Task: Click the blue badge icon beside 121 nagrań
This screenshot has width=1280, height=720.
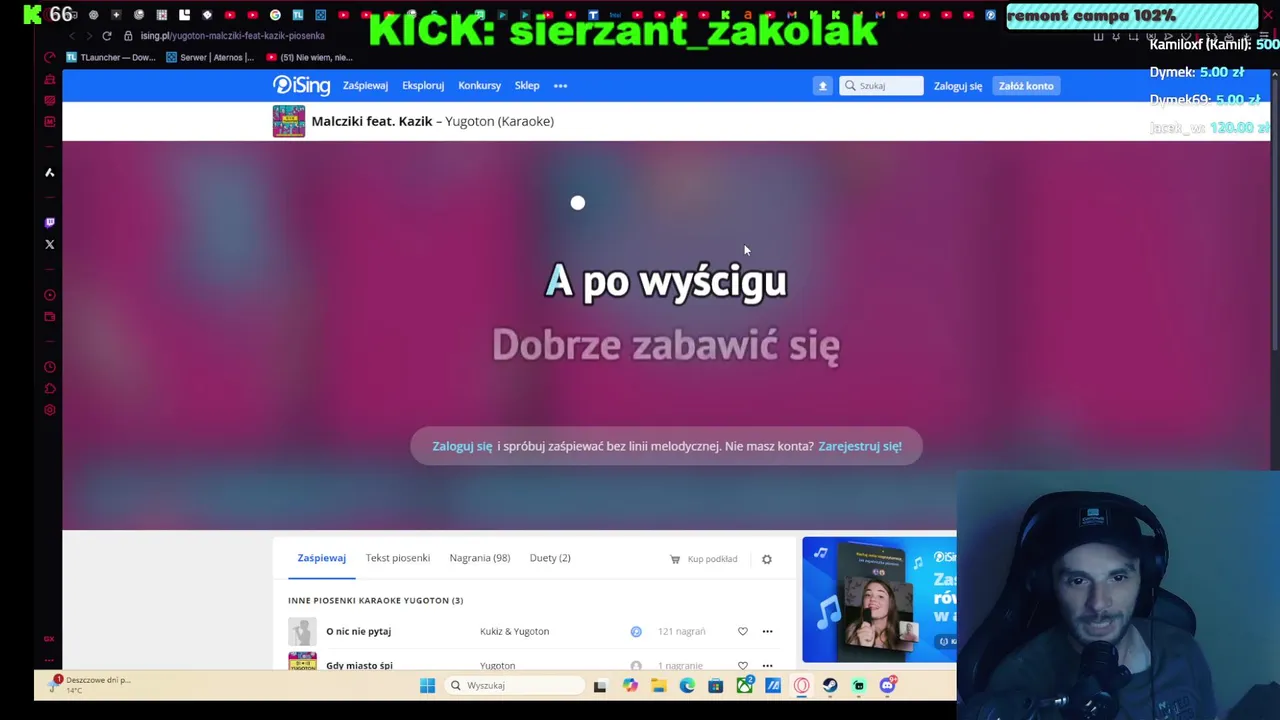Action: 636,631
